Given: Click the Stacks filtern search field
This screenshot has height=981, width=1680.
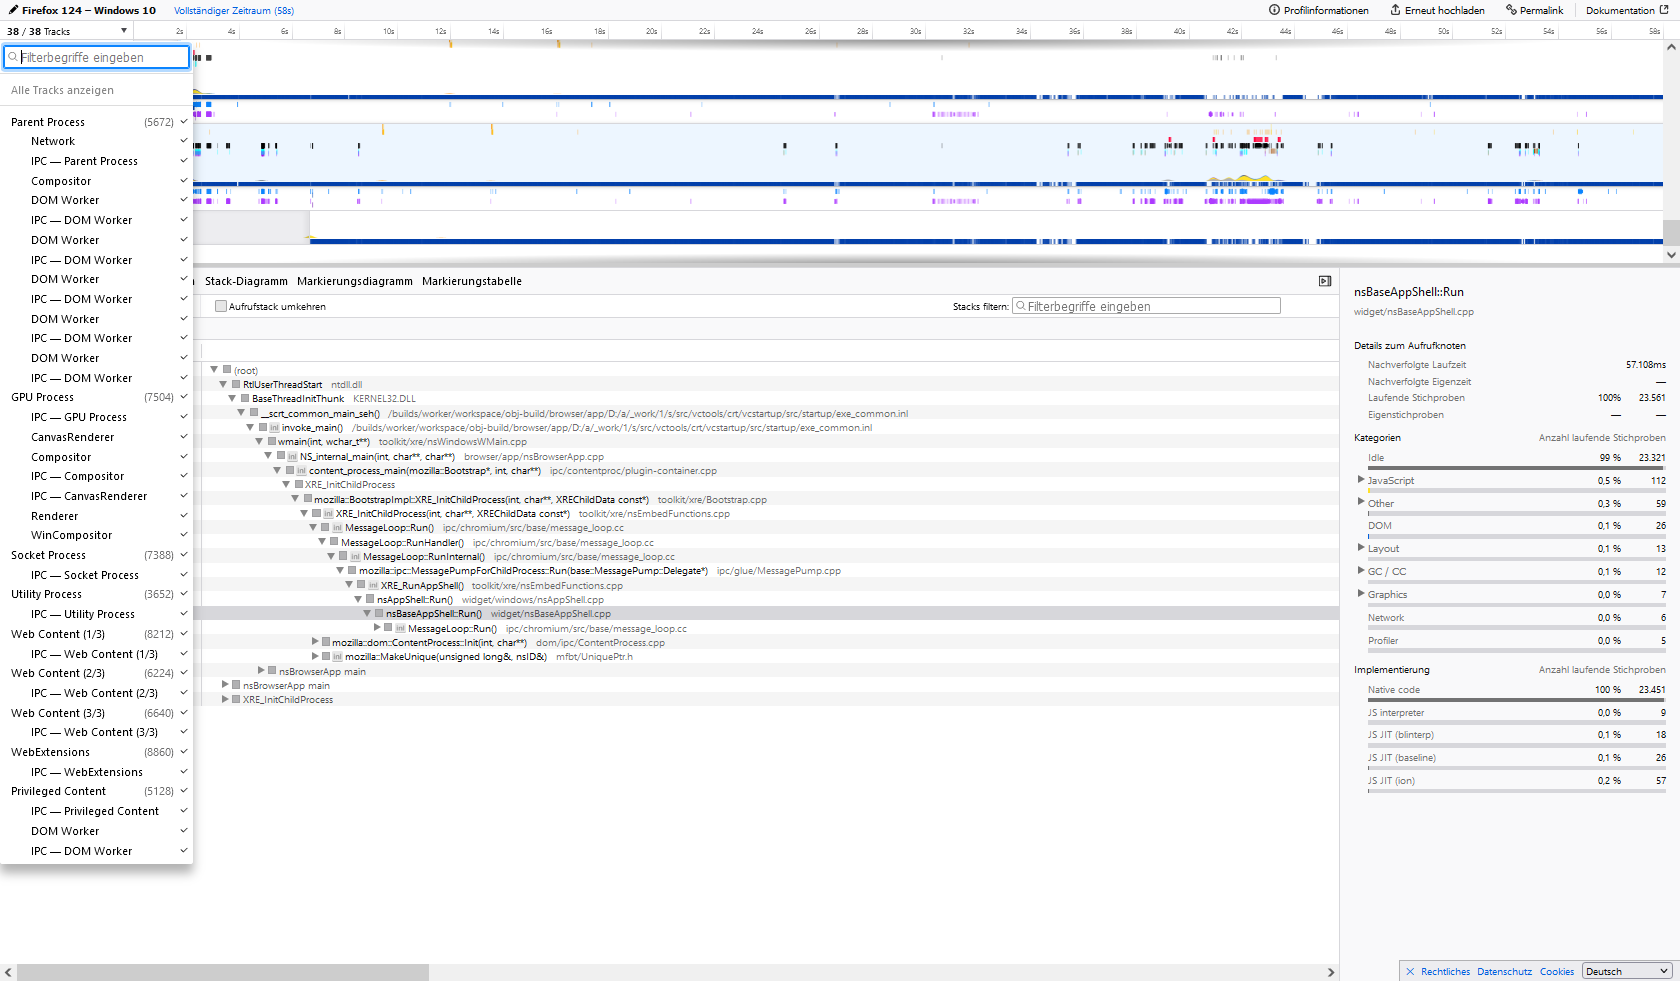Looking at the screenshot, I should (1146, 306).
